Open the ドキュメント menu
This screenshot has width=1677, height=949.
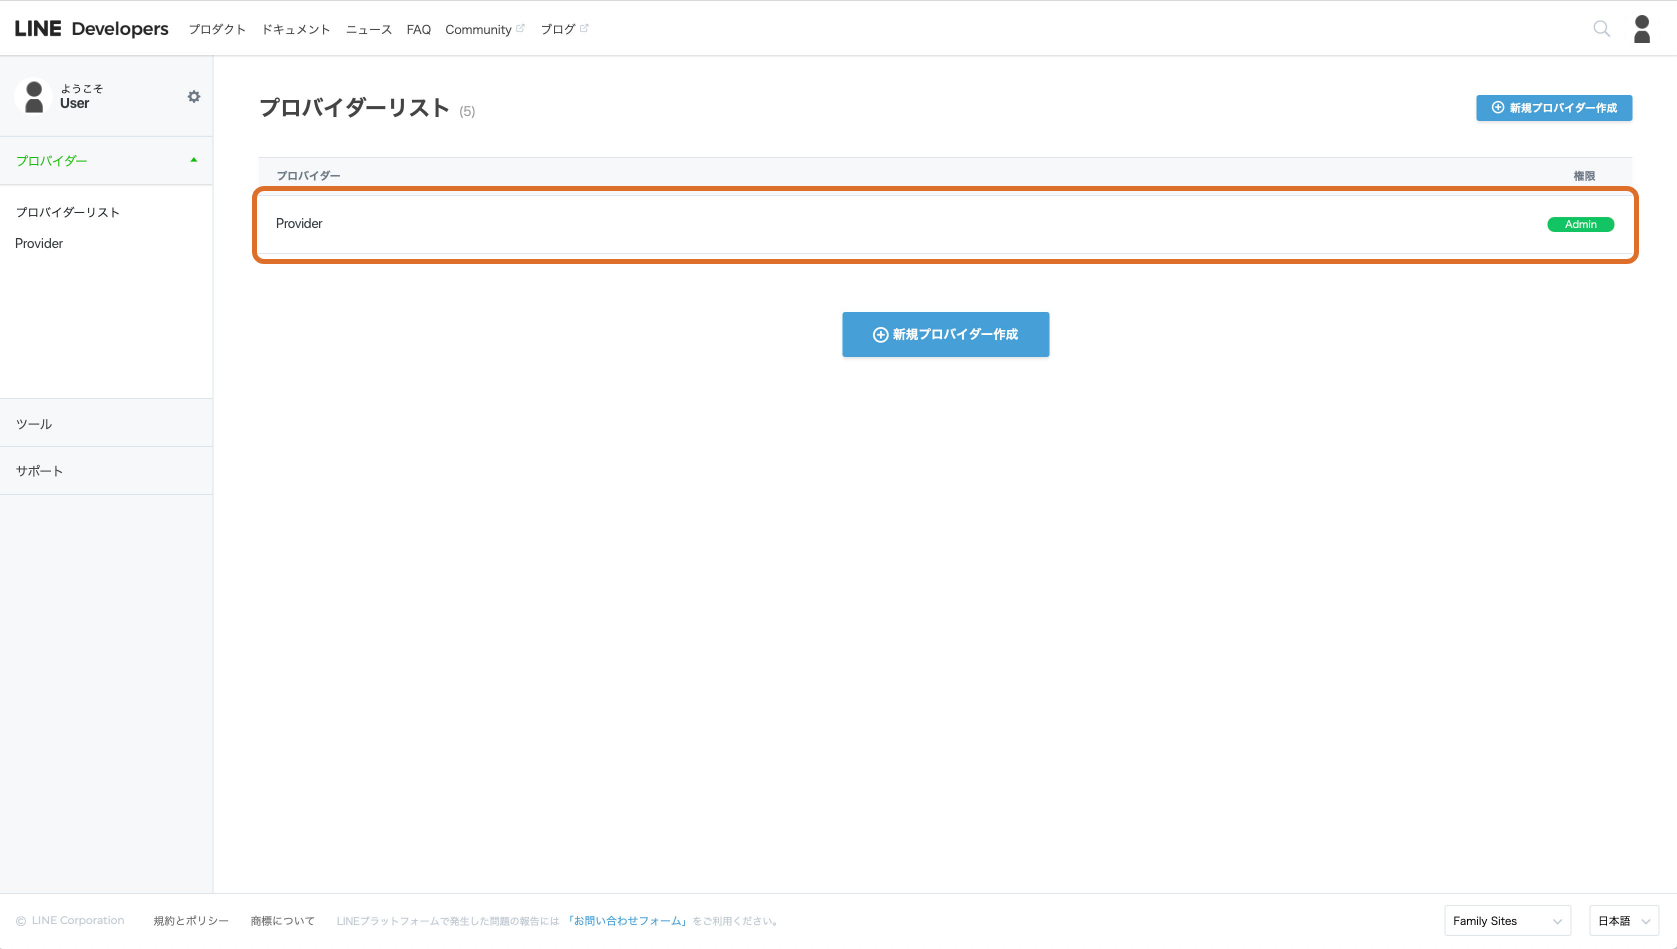296,30
